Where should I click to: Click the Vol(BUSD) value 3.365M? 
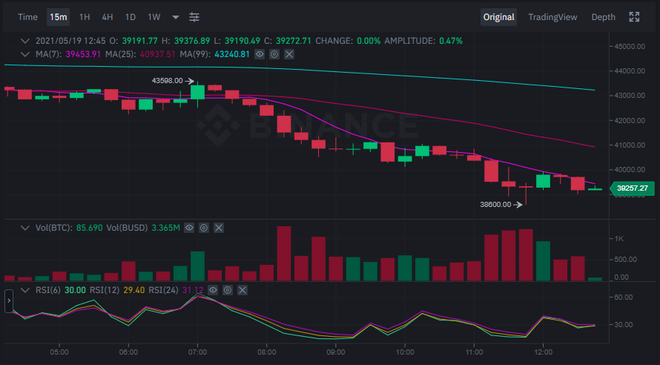coord(165,228)
